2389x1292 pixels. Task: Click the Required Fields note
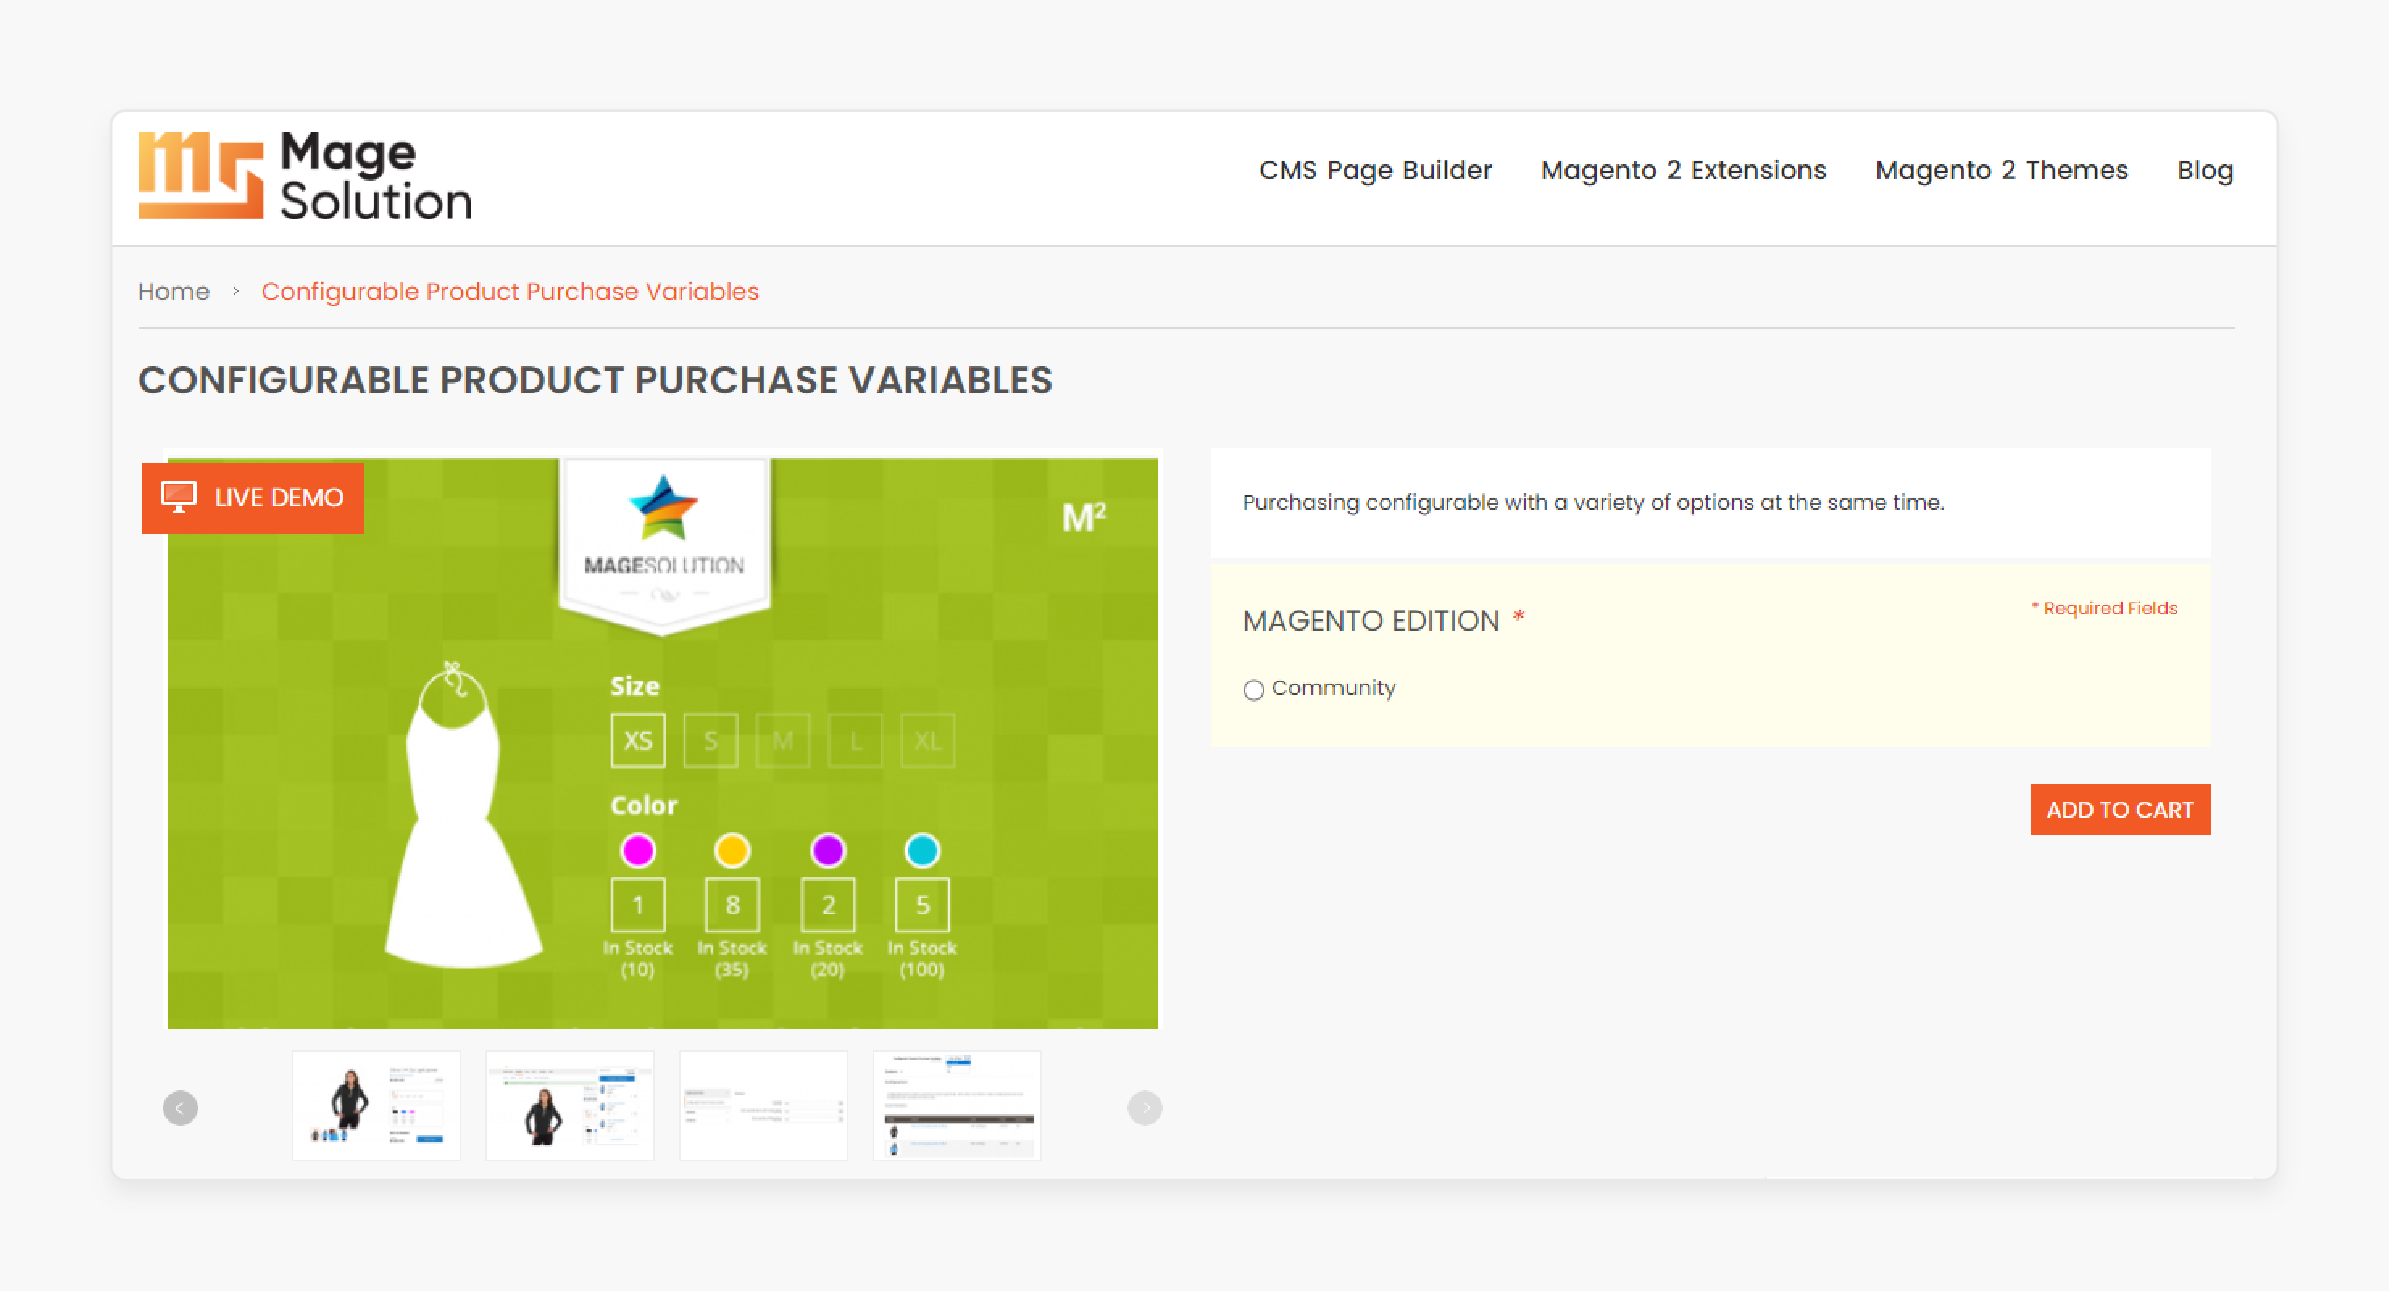point(2104,608)
